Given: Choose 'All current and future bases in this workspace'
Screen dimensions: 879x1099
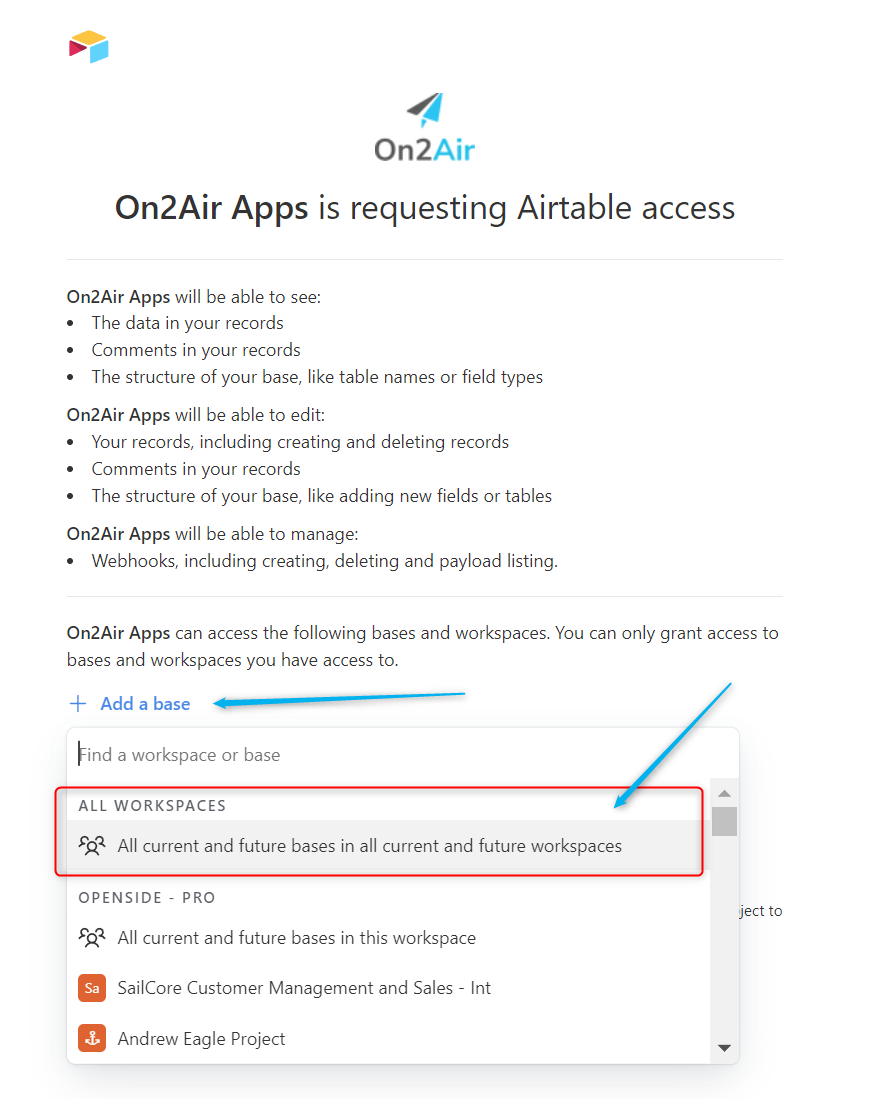Looking at the screenshot, I should click(x=296, y=938).
